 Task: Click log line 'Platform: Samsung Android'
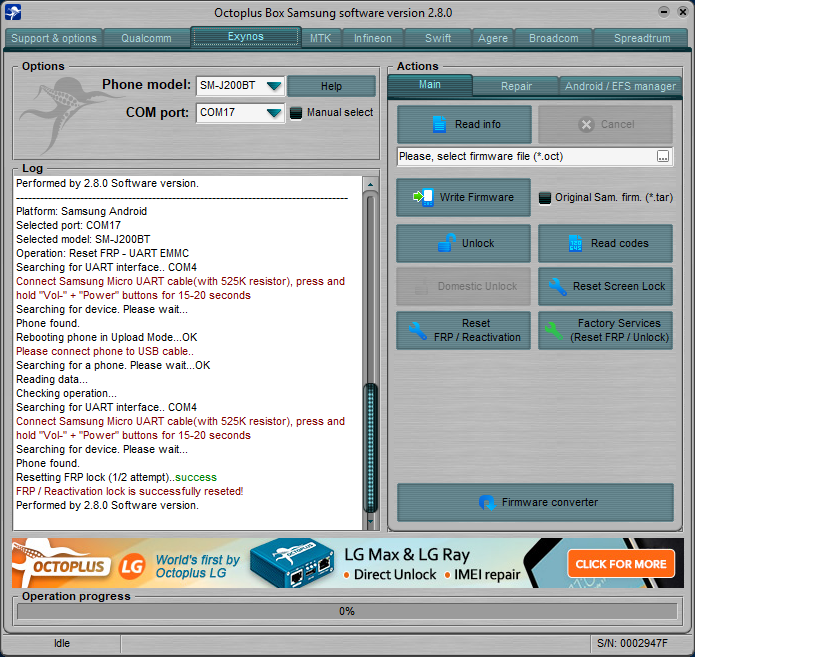[81, 212]
